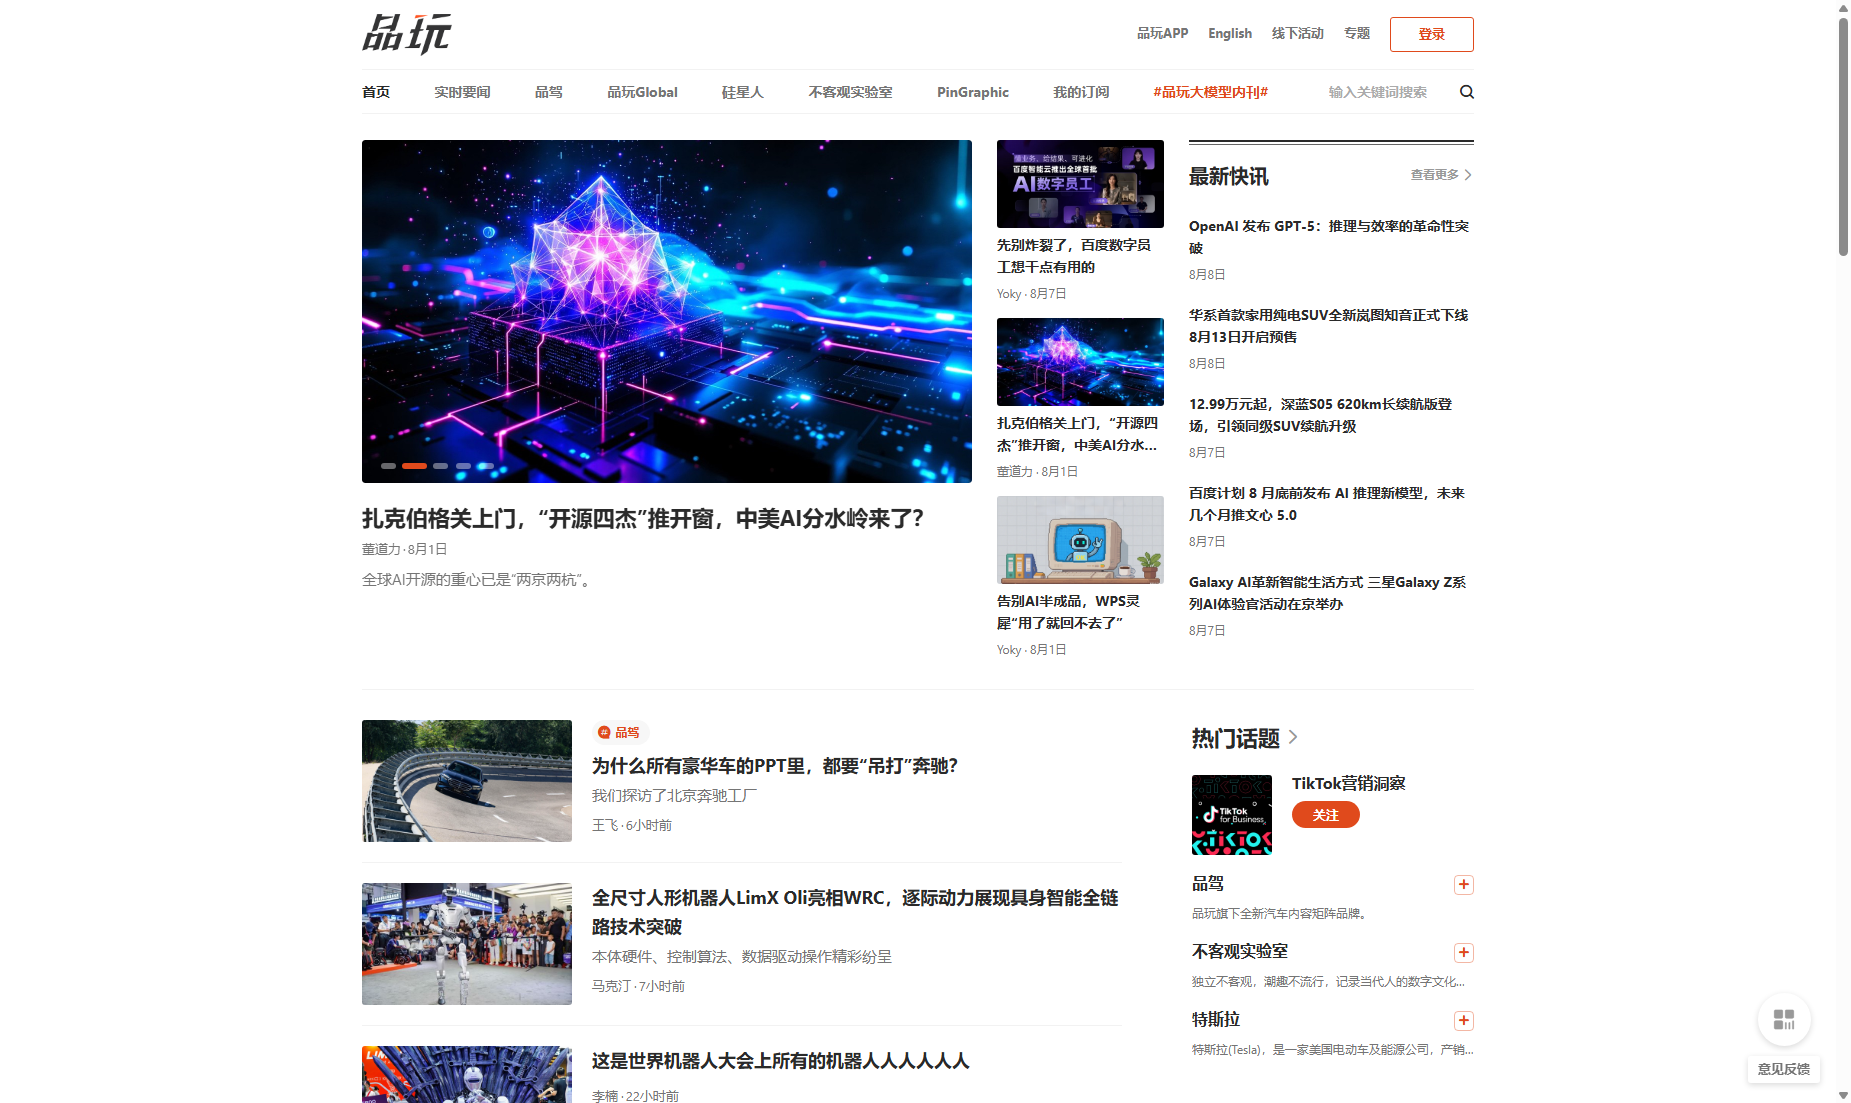The image size is (1851, 1103).
Task: Switch to English site
Action: pos(1230,33)
